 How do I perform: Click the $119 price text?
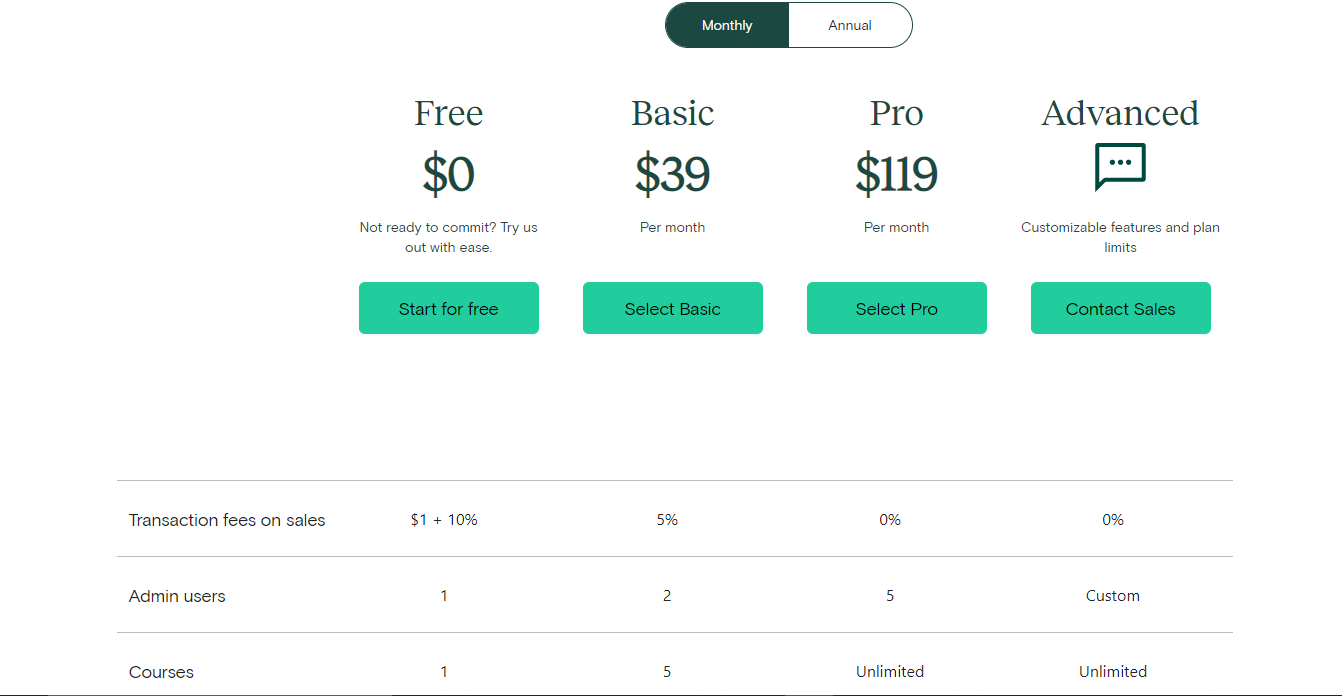(896, 175)
